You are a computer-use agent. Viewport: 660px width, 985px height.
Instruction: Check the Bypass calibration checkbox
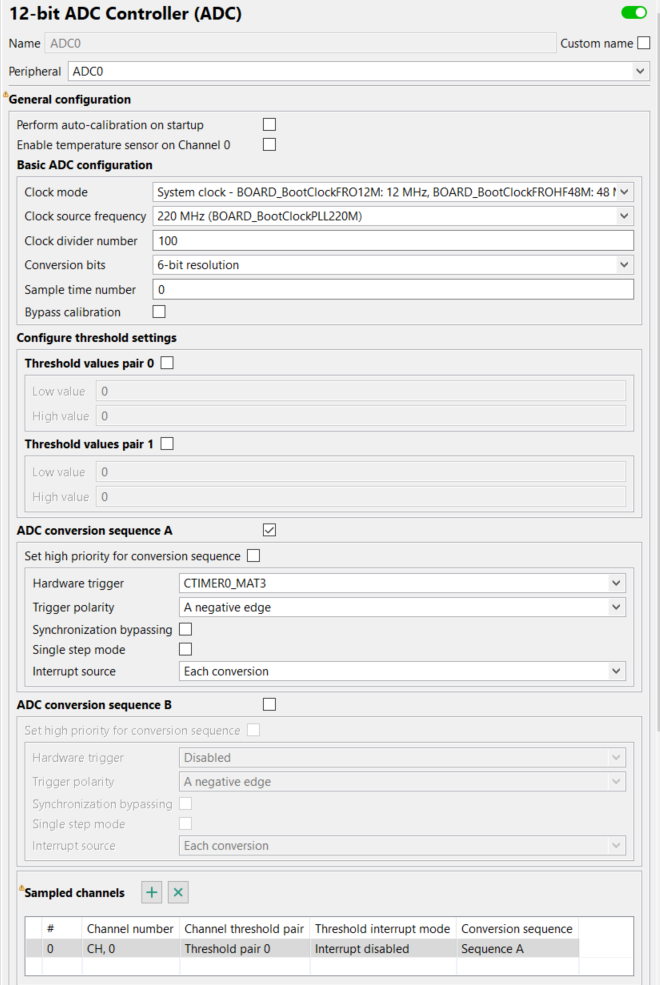coord(159,312)
